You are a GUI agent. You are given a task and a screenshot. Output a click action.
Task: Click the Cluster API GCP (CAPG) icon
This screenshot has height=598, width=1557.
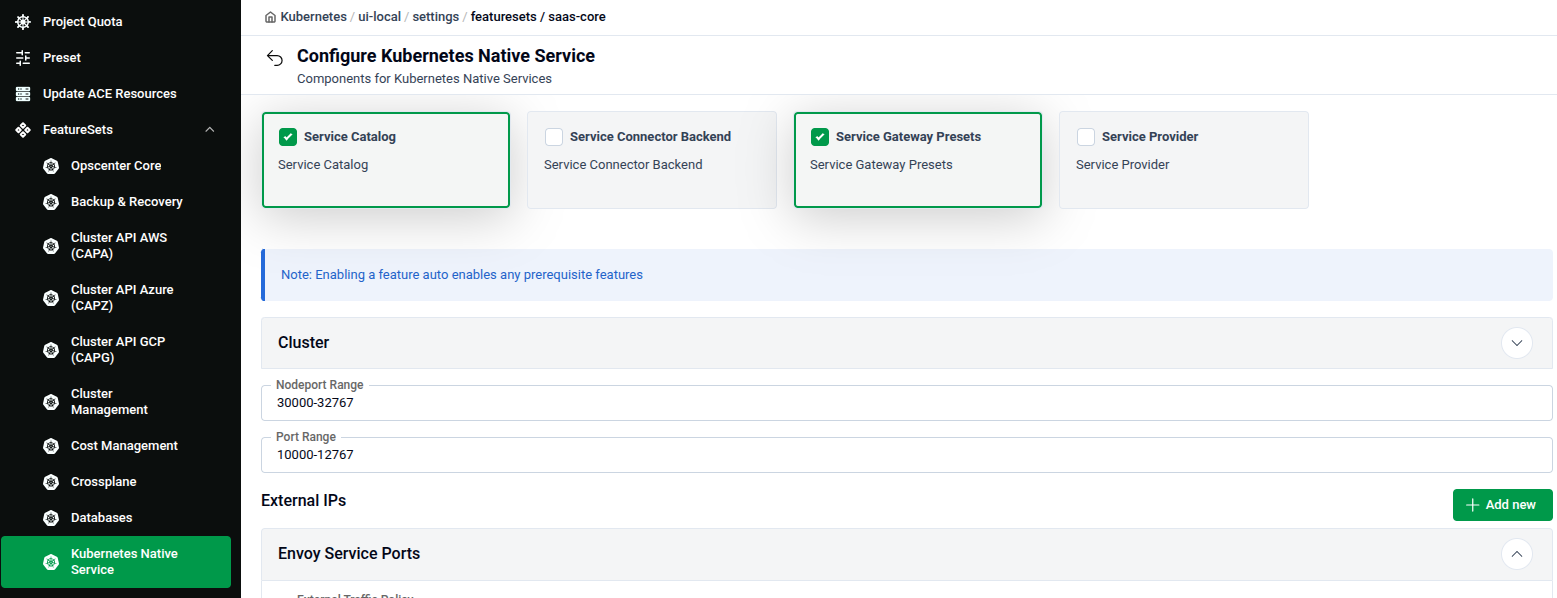(x=51, y=350)
